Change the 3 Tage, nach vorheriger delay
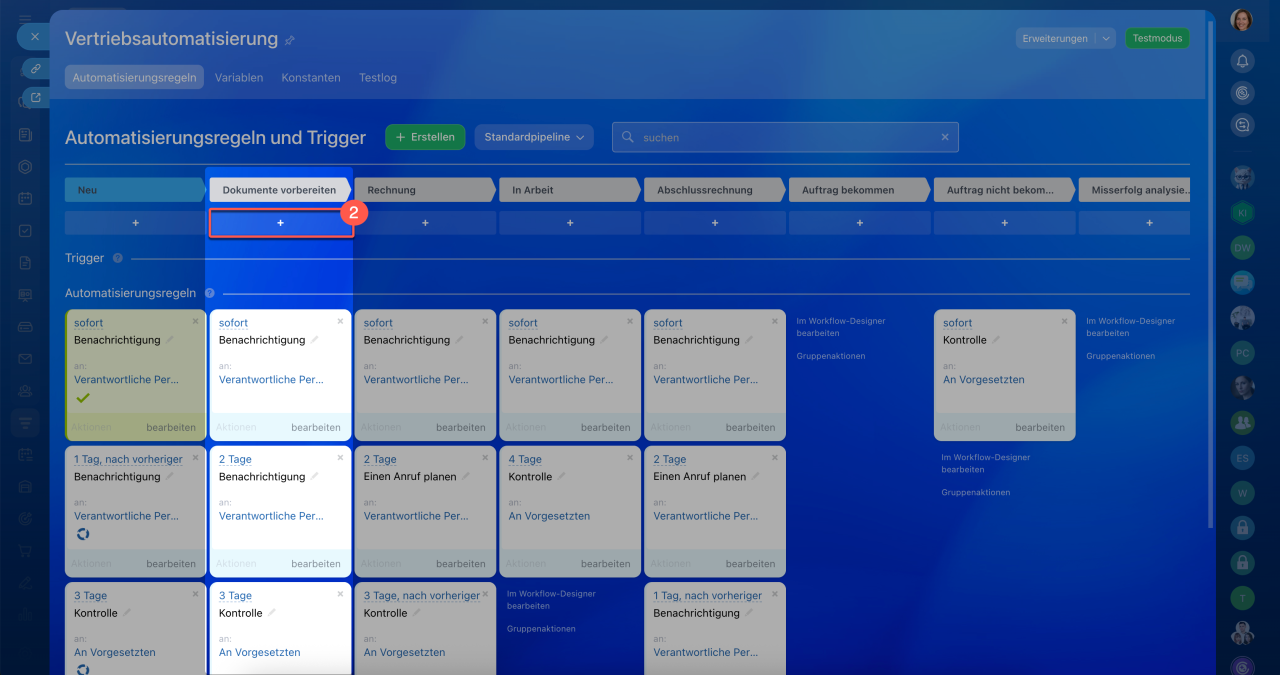1280x675 pixels. point(421,596)
